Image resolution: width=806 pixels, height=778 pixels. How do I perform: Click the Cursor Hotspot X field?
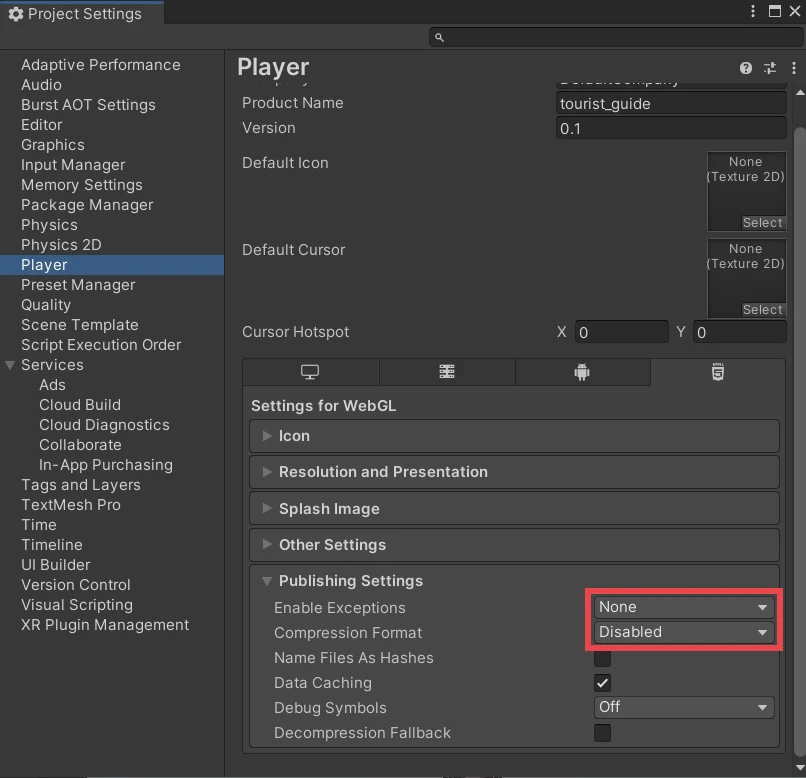pyautogui.click(x=621, y=332)
